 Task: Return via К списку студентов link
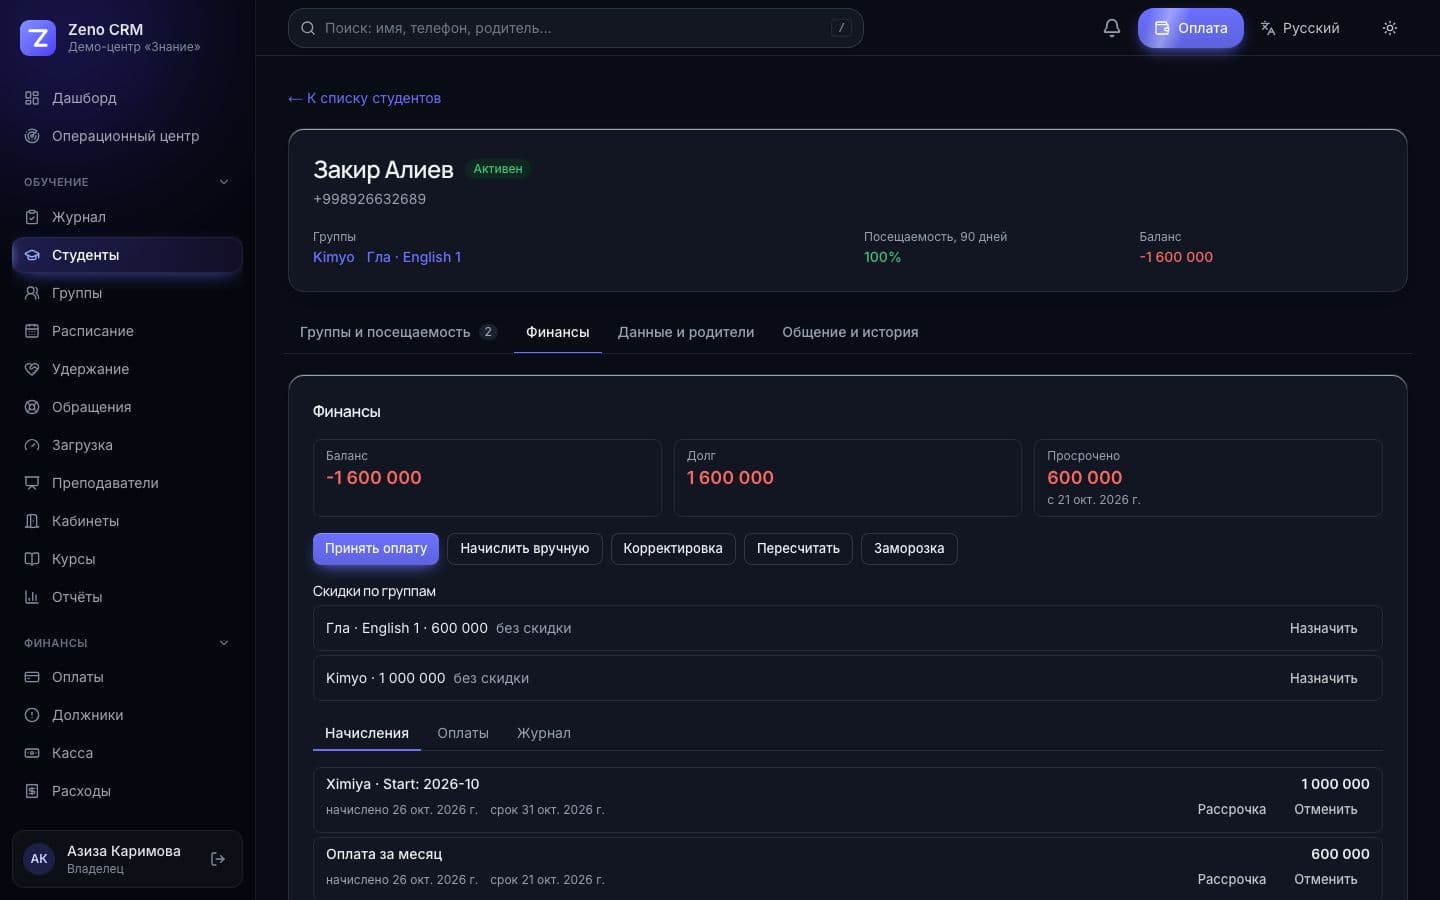click(x=364, y=98)
